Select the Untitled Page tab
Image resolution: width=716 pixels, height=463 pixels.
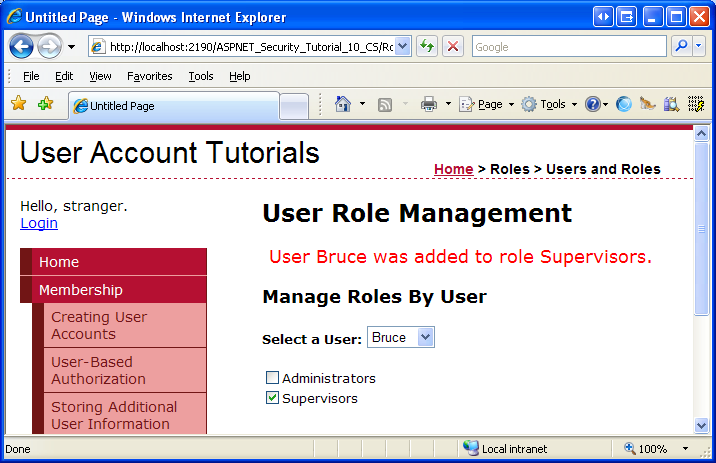(174, 106)
